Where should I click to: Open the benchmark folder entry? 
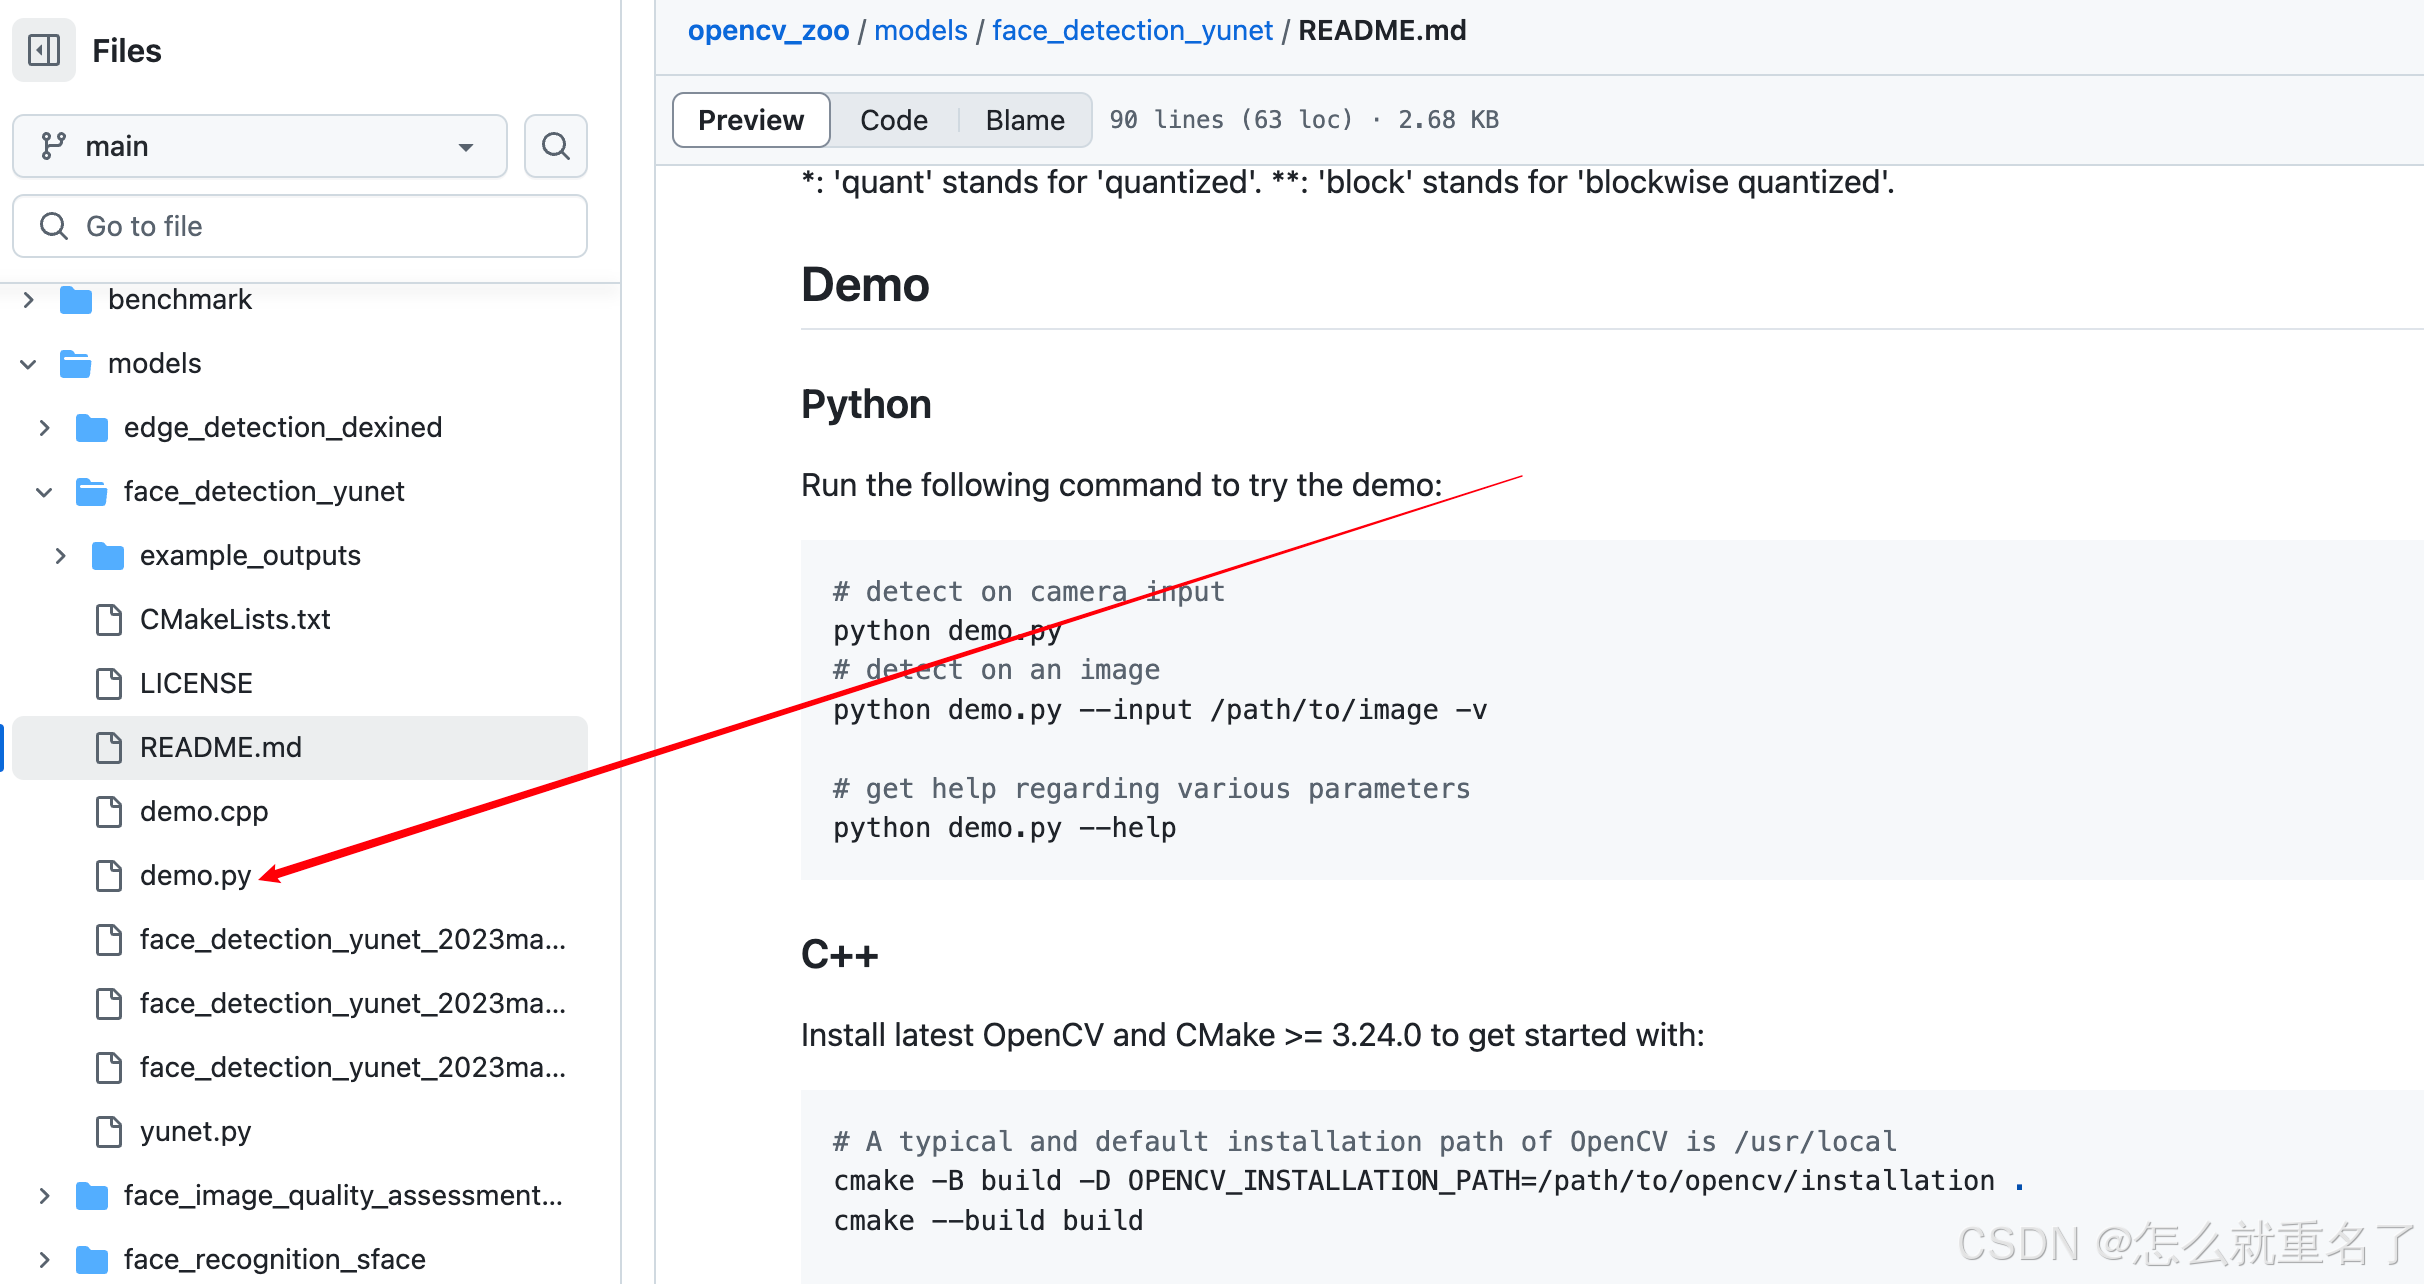[180, 300]
